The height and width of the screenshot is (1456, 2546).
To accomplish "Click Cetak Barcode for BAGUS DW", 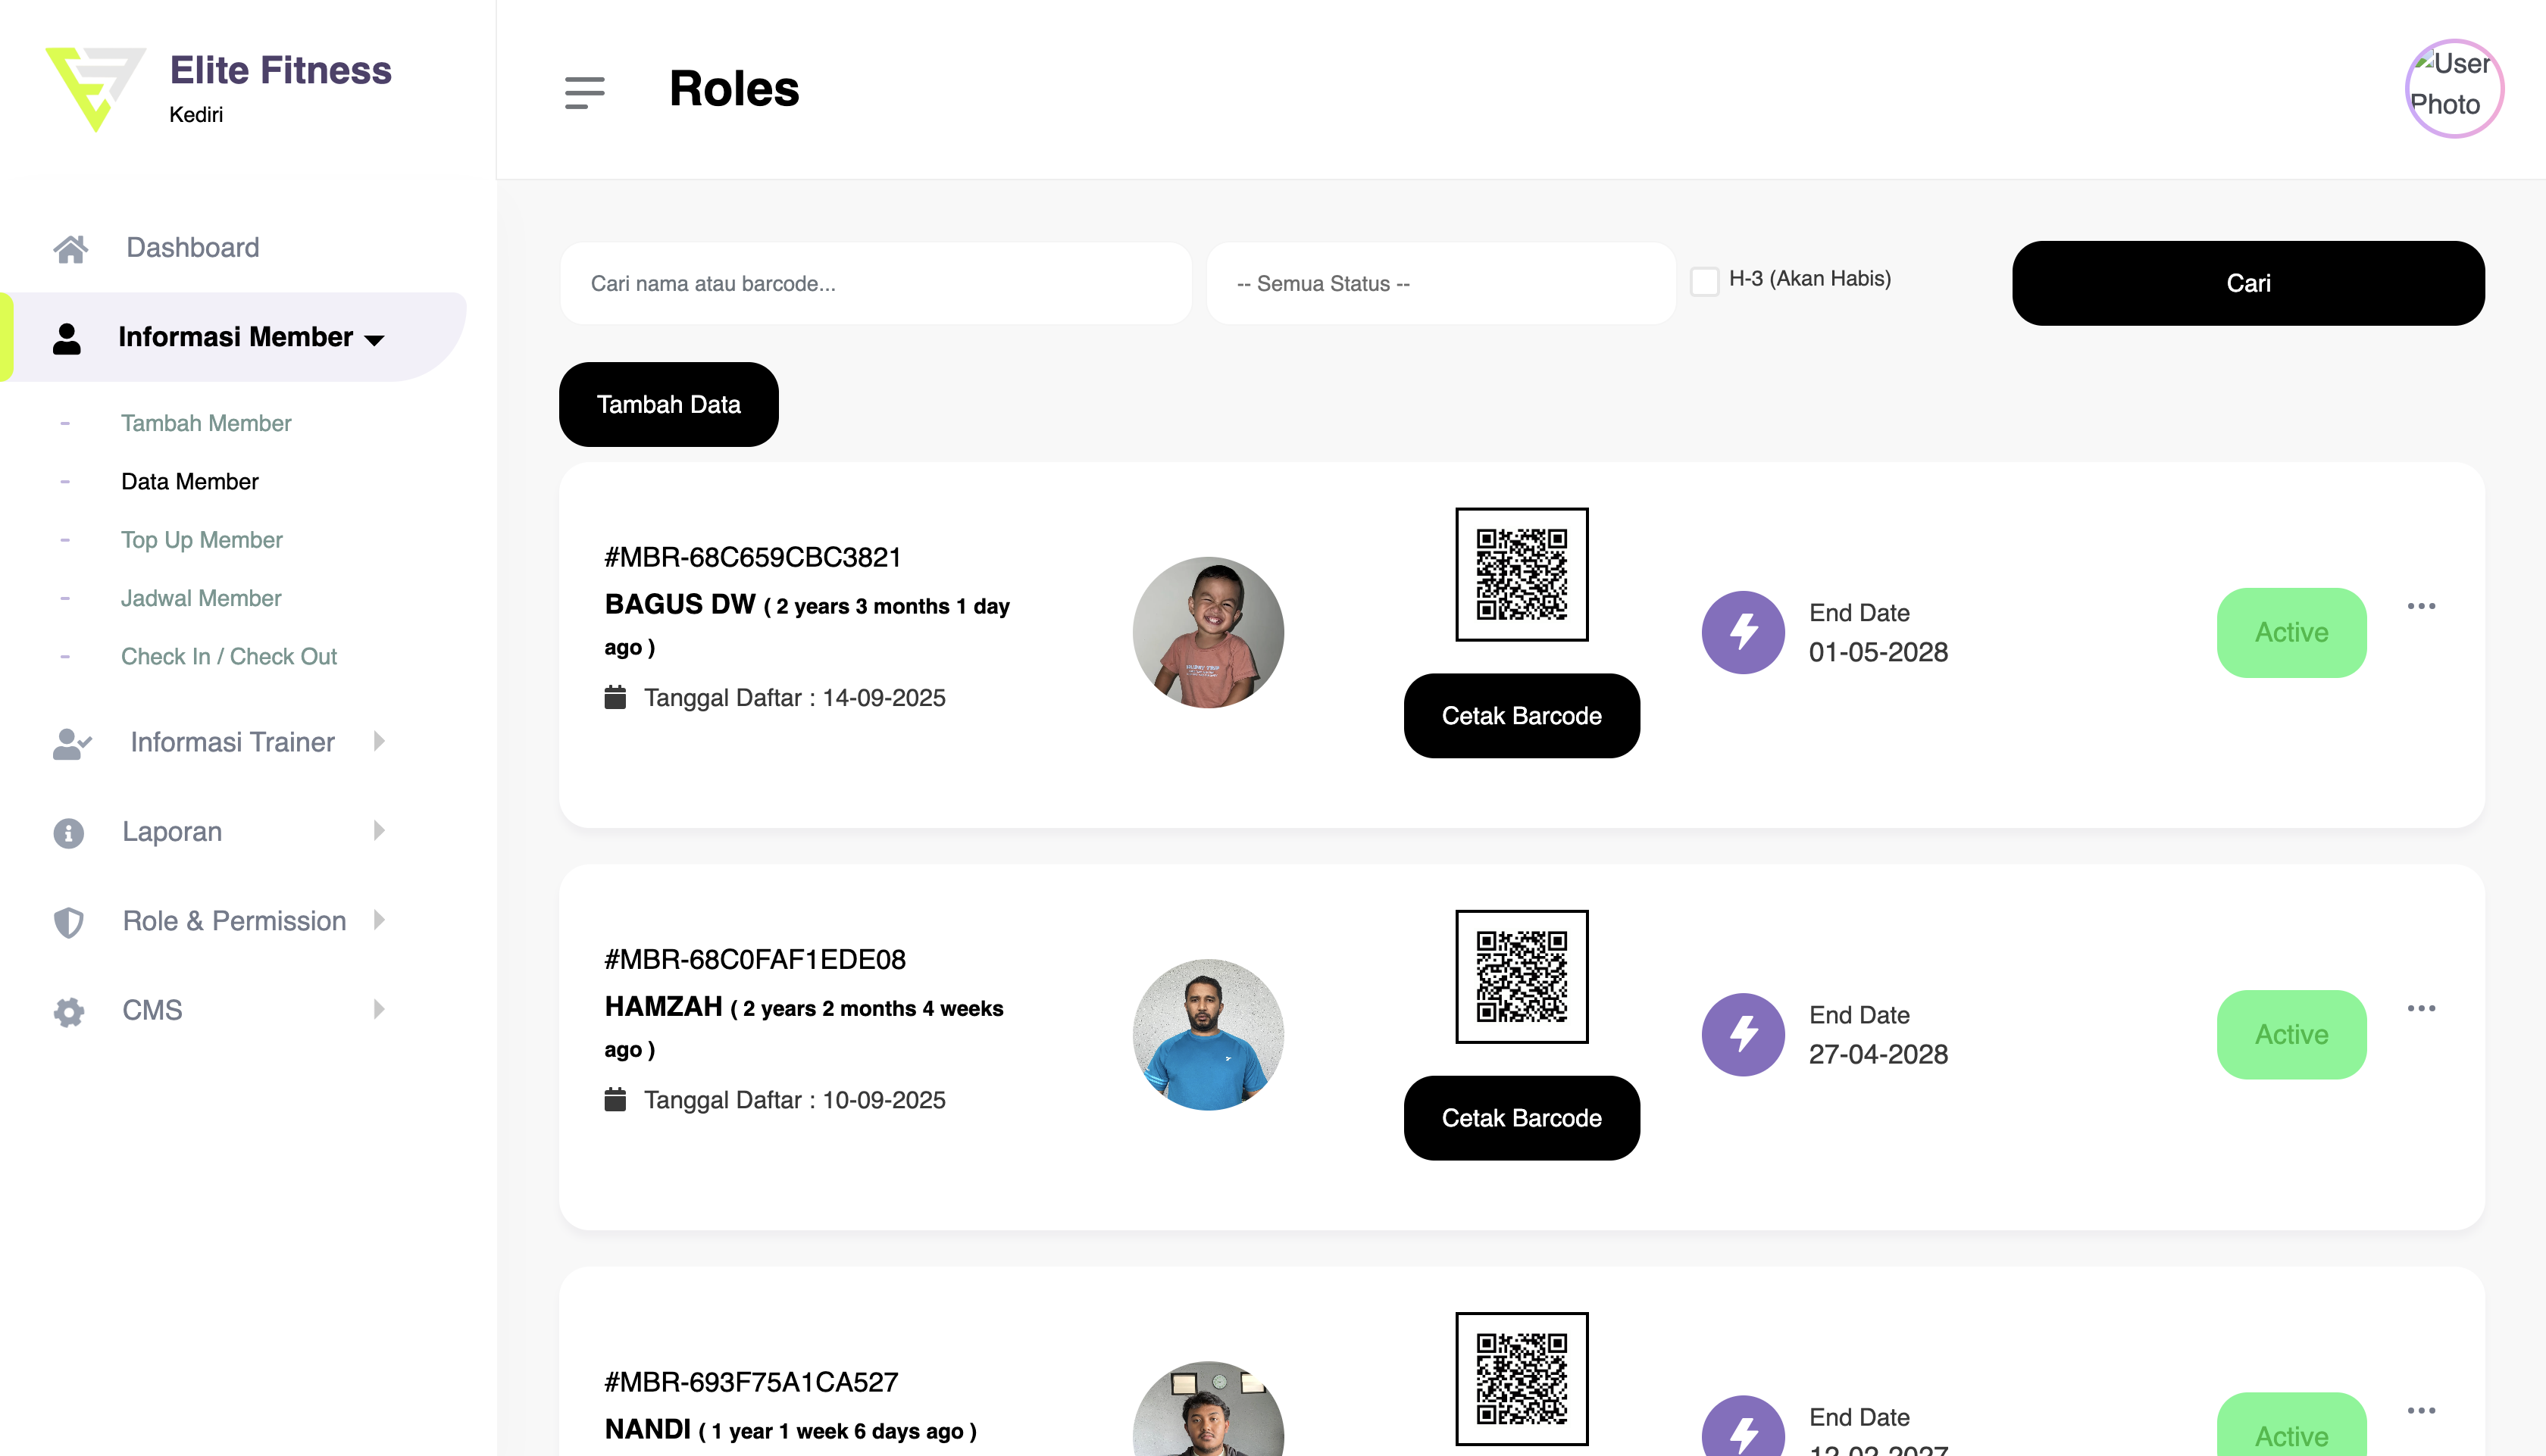I will (x=1521, y=716).
